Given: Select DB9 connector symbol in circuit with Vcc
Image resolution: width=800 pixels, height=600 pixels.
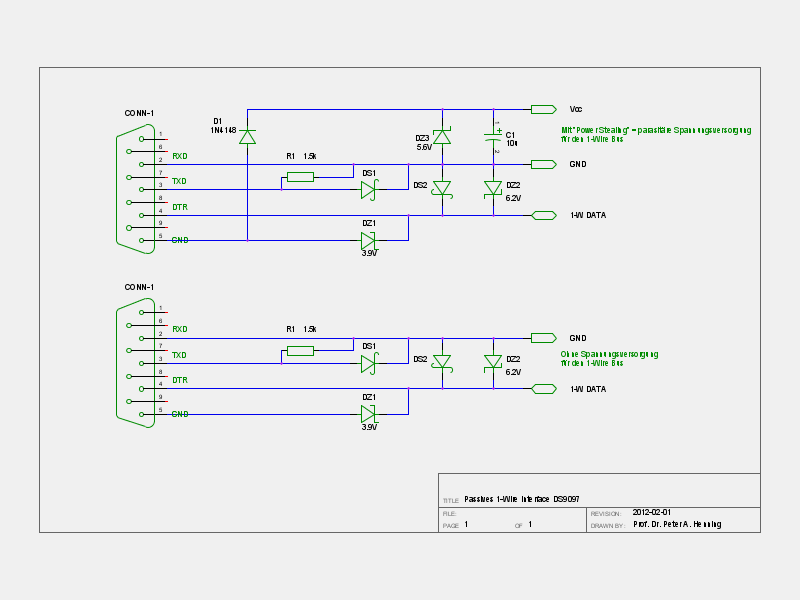Looking at the screenshot, I should pos(136,189).
